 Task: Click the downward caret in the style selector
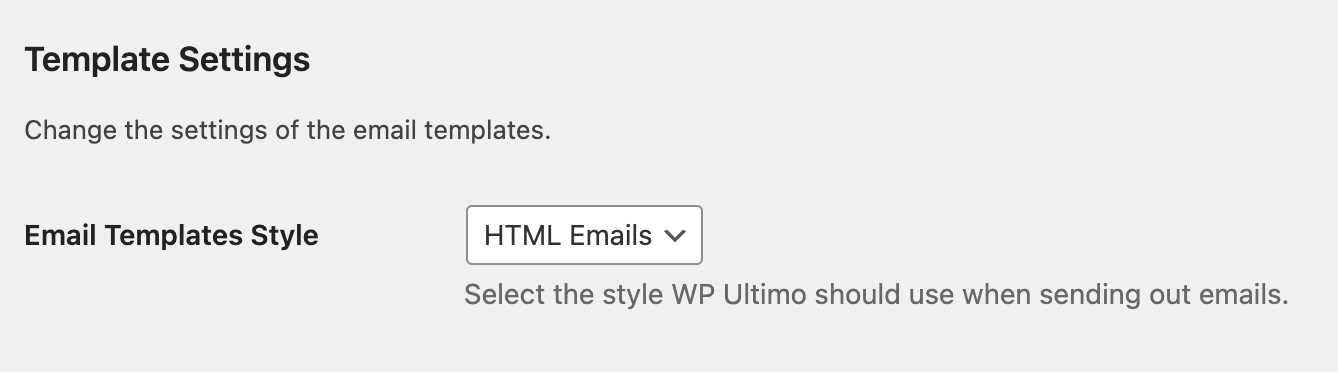[x=676, y=236]
